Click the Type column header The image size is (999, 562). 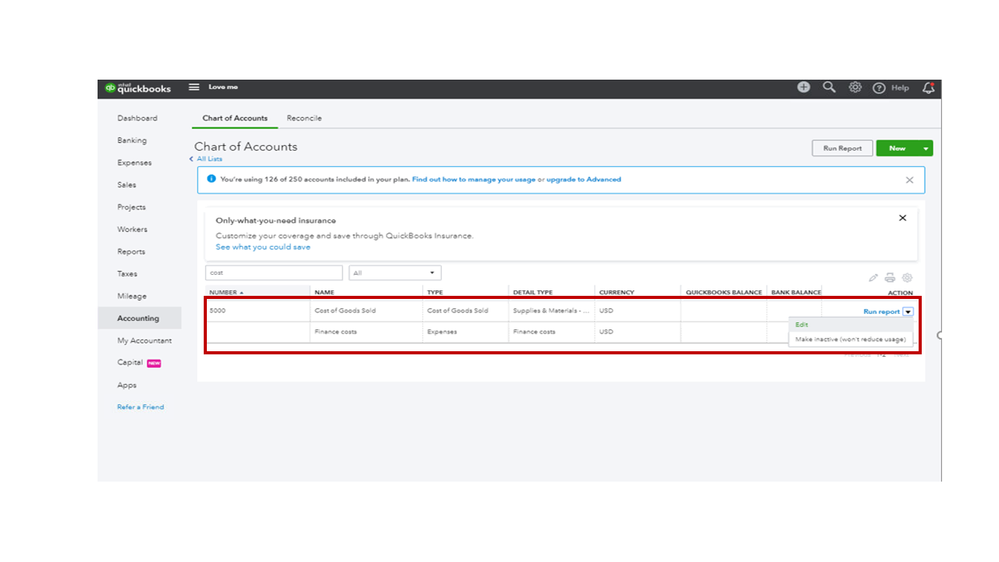435,292
